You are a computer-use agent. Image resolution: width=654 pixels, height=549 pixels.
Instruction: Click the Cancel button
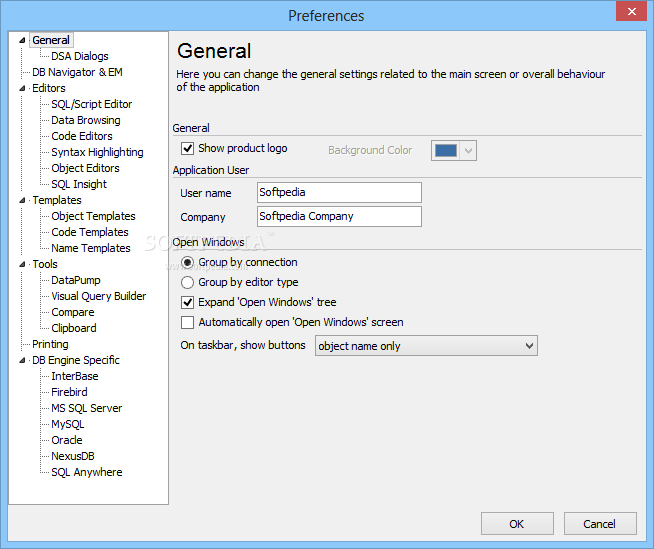(600, 524)
